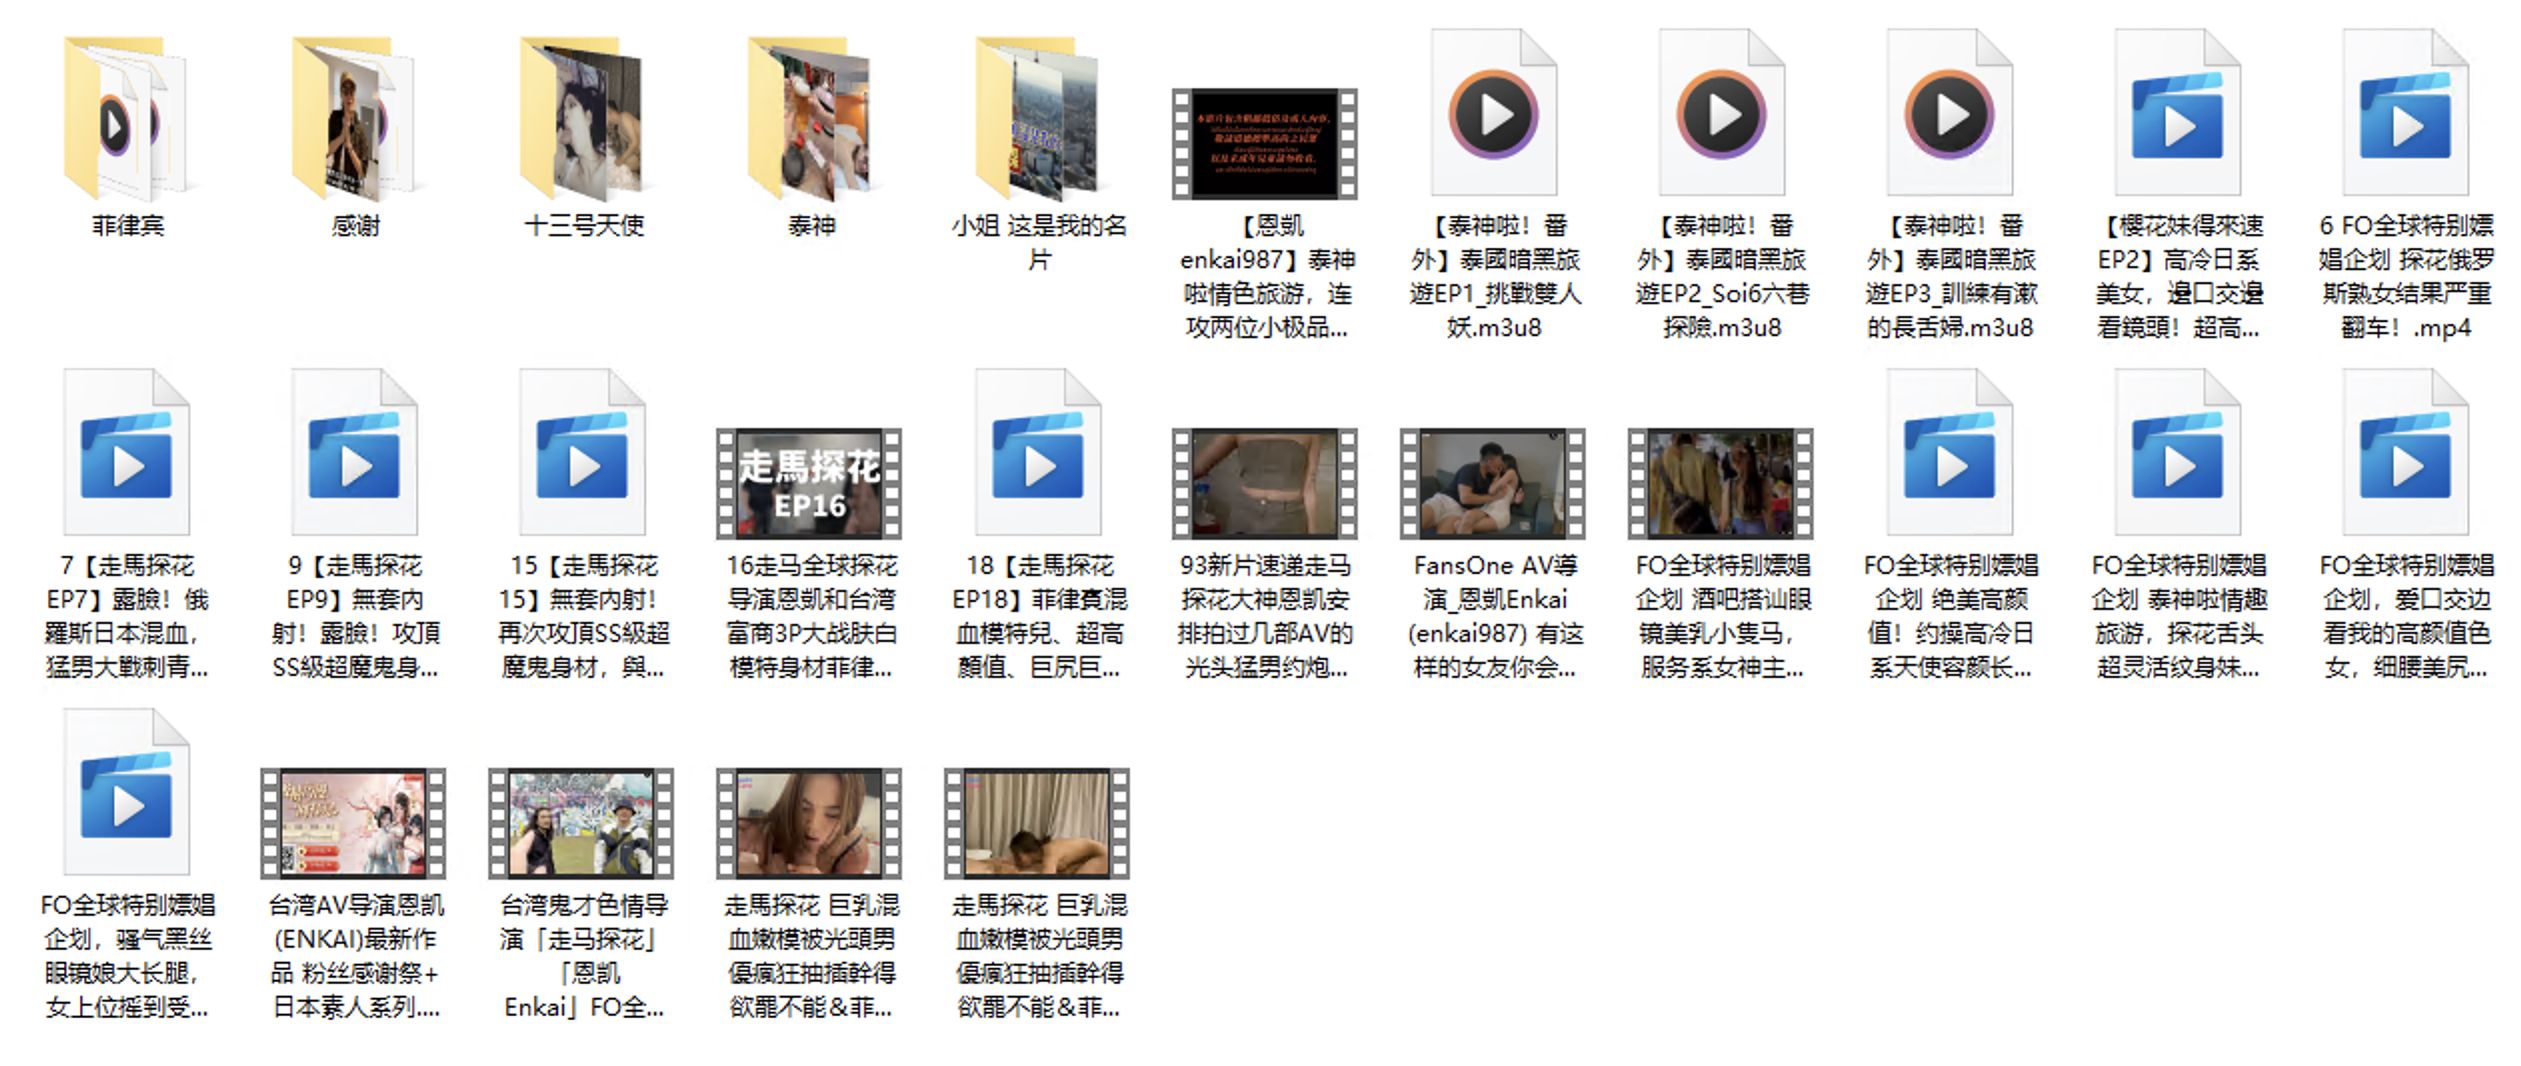Select the 小姐 这是我的名片 folder
The width and height of the screenshot is (2521, 1066).
click(1038, 120)
